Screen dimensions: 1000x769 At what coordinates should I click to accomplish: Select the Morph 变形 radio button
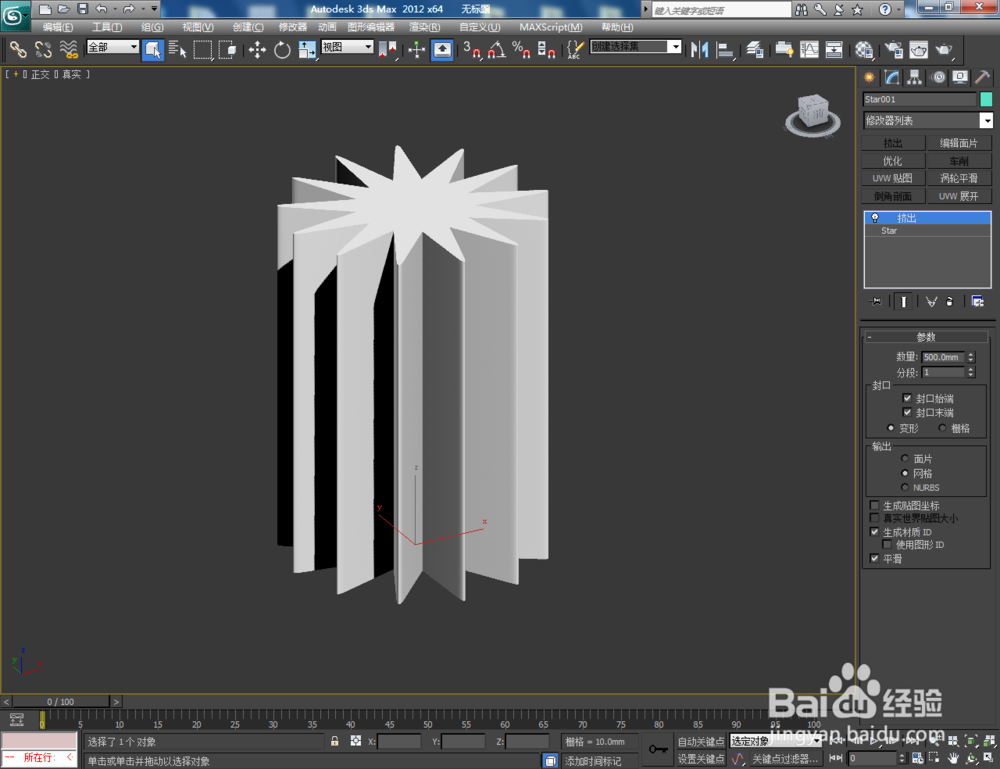click(x=890, y=428)
